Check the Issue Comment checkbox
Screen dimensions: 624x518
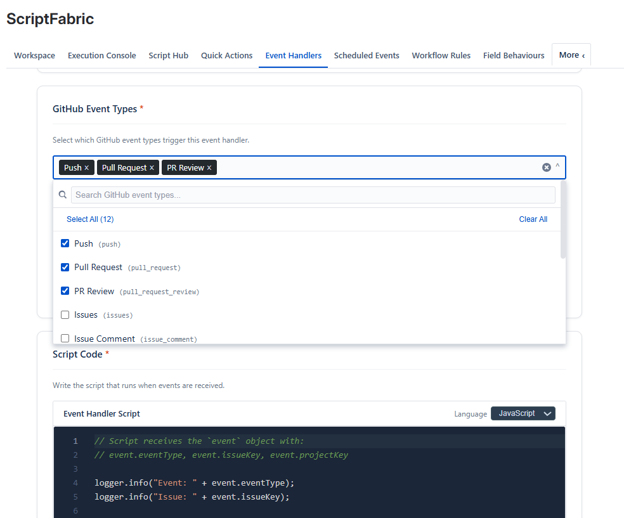[x=65, y=339]
